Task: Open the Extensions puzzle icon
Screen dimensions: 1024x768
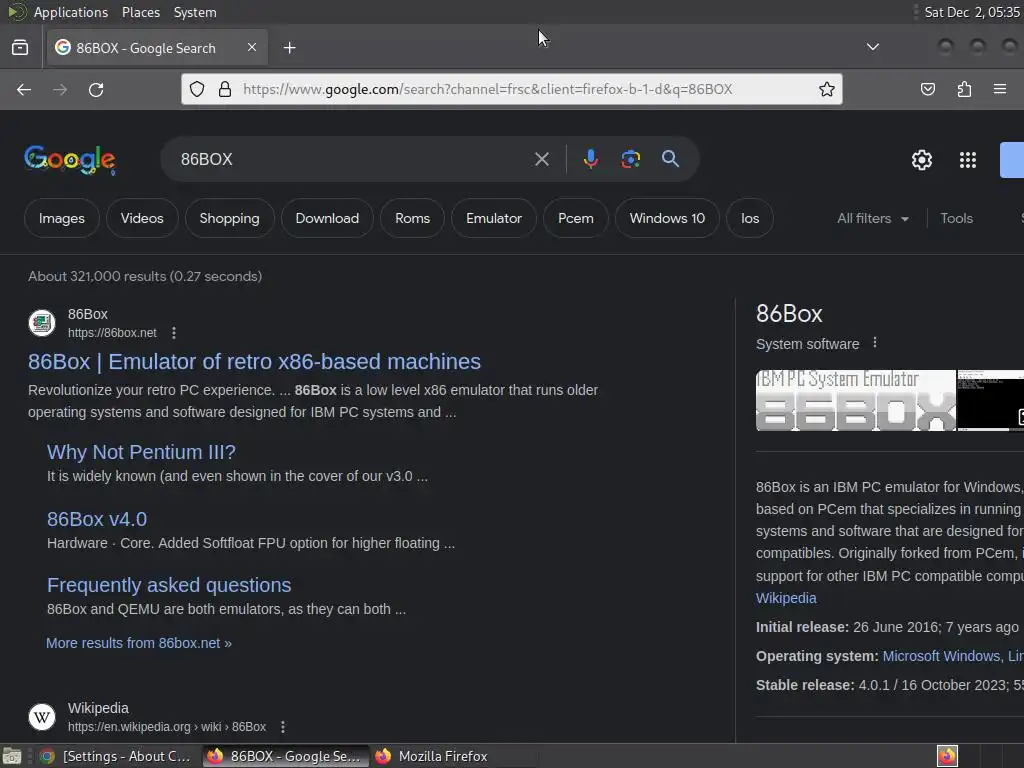Action: pos(965,89)
